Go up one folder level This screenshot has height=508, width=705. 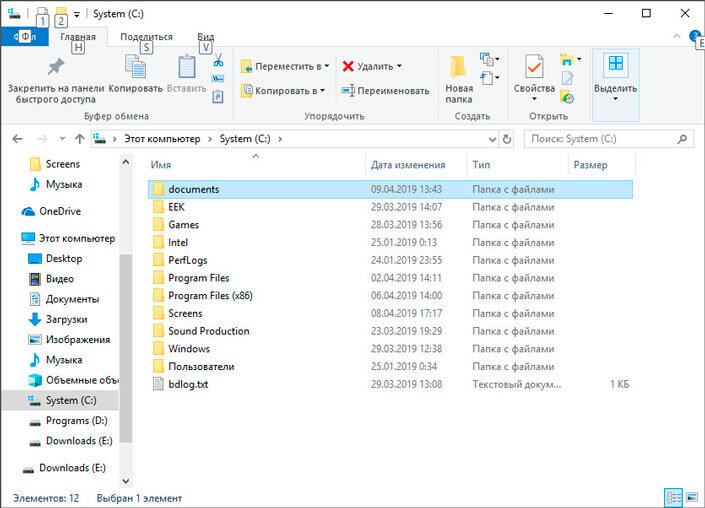pos(80,139)
